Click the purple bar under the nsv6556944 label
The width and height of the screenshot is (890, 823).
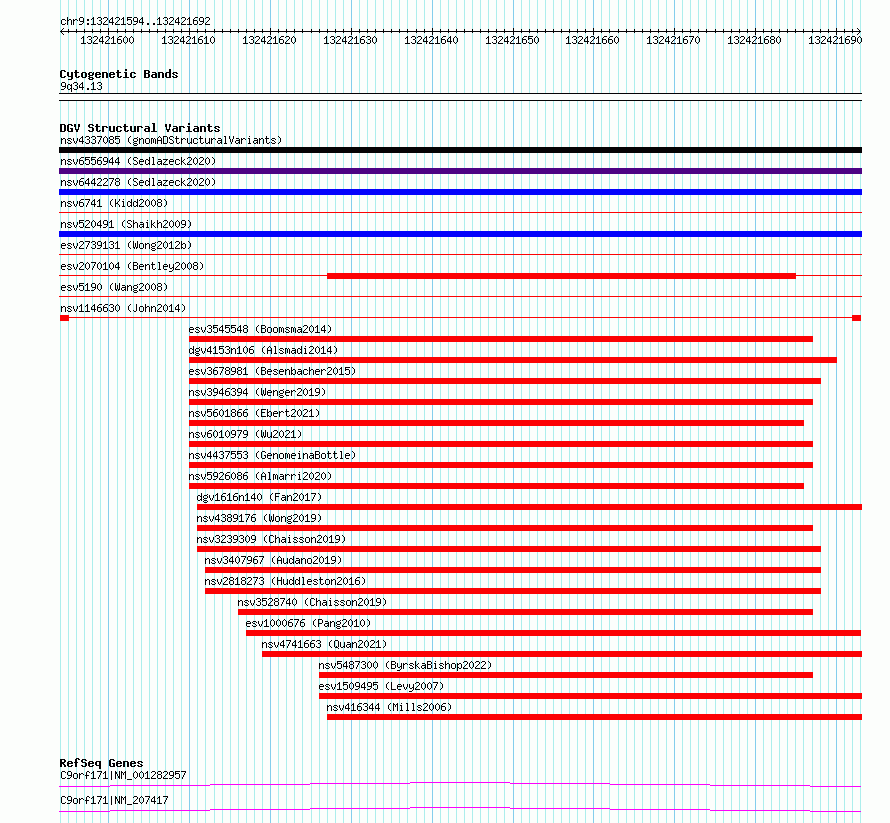tap(460, 171)
